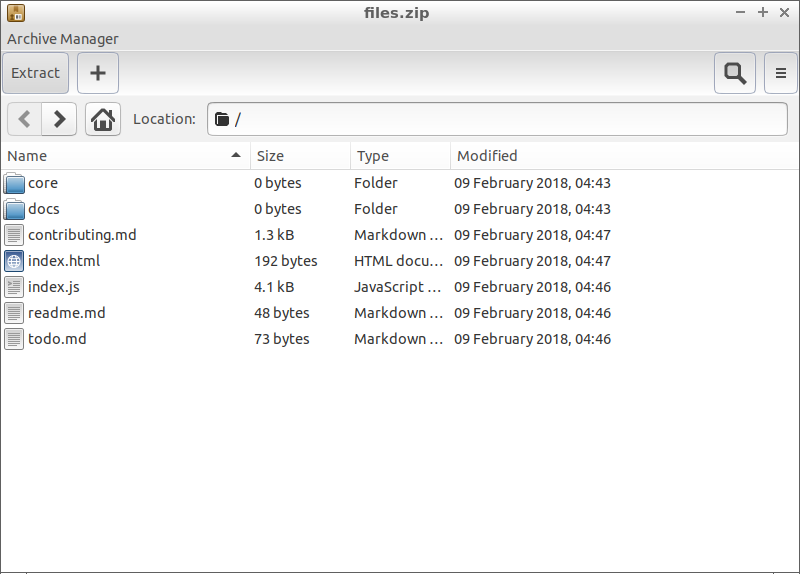Open the search magnifier icon
This screenshot has height=574, width=800.
click(x=735, y=73)
